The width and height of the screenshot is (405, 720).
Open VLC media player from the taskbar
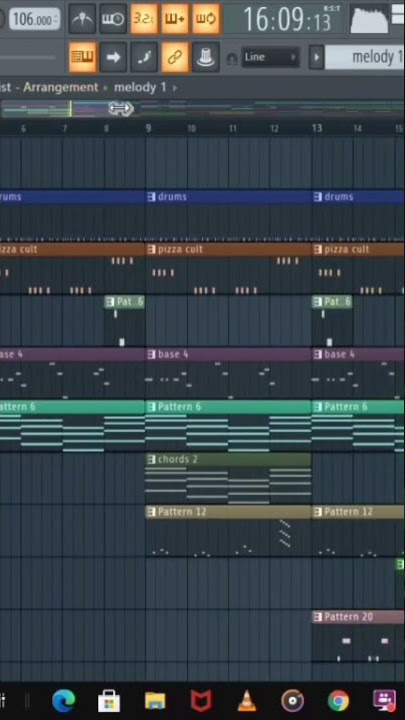(x=247, y=702)
